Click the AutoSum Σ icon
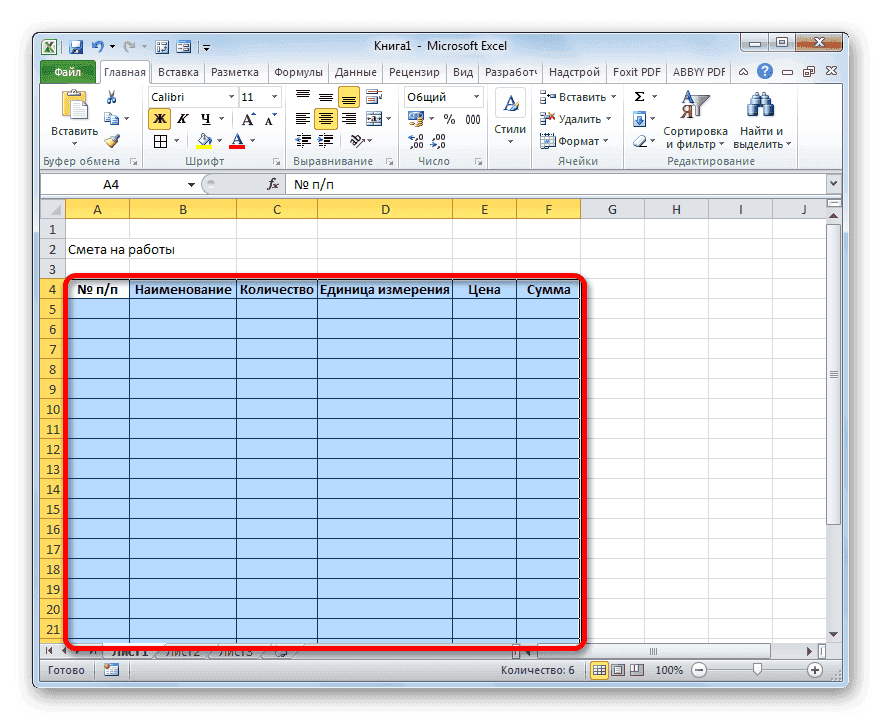The height and width of the screenshot is (721, 882). (x=641, y=96)
